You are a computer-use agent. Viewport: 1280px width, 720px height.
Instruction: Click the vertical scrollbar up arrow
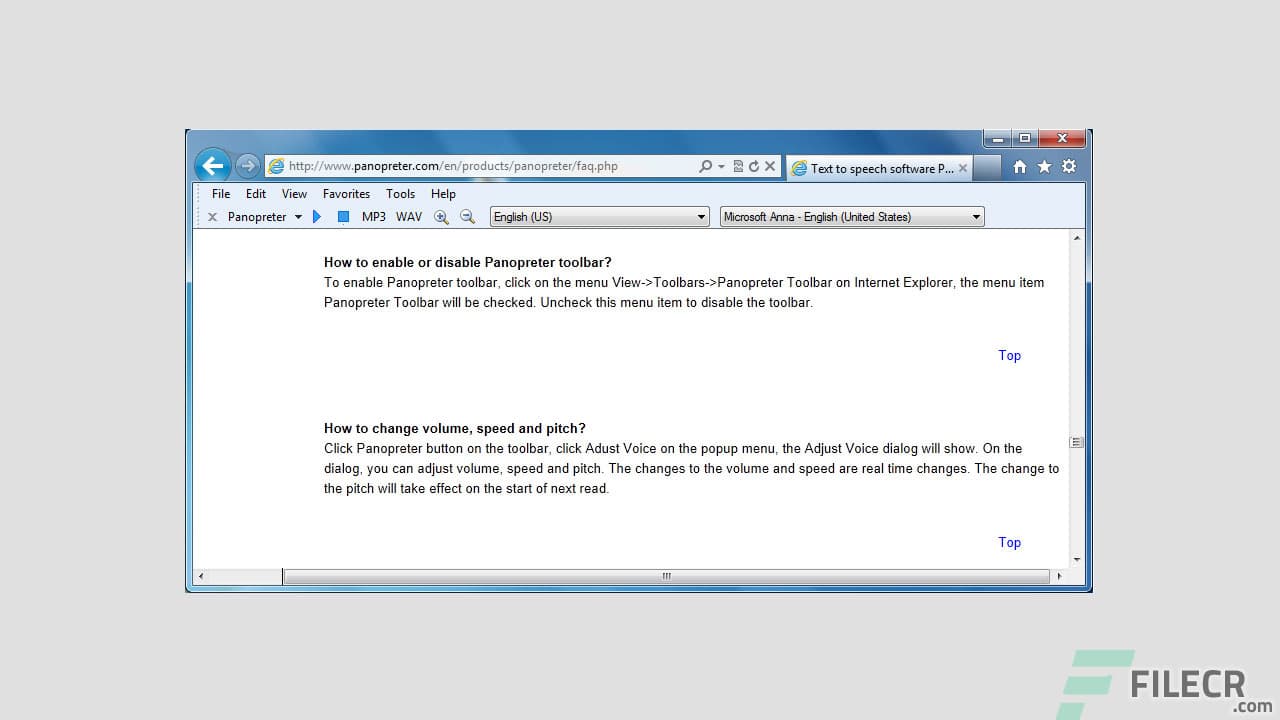click(1077, 239)
